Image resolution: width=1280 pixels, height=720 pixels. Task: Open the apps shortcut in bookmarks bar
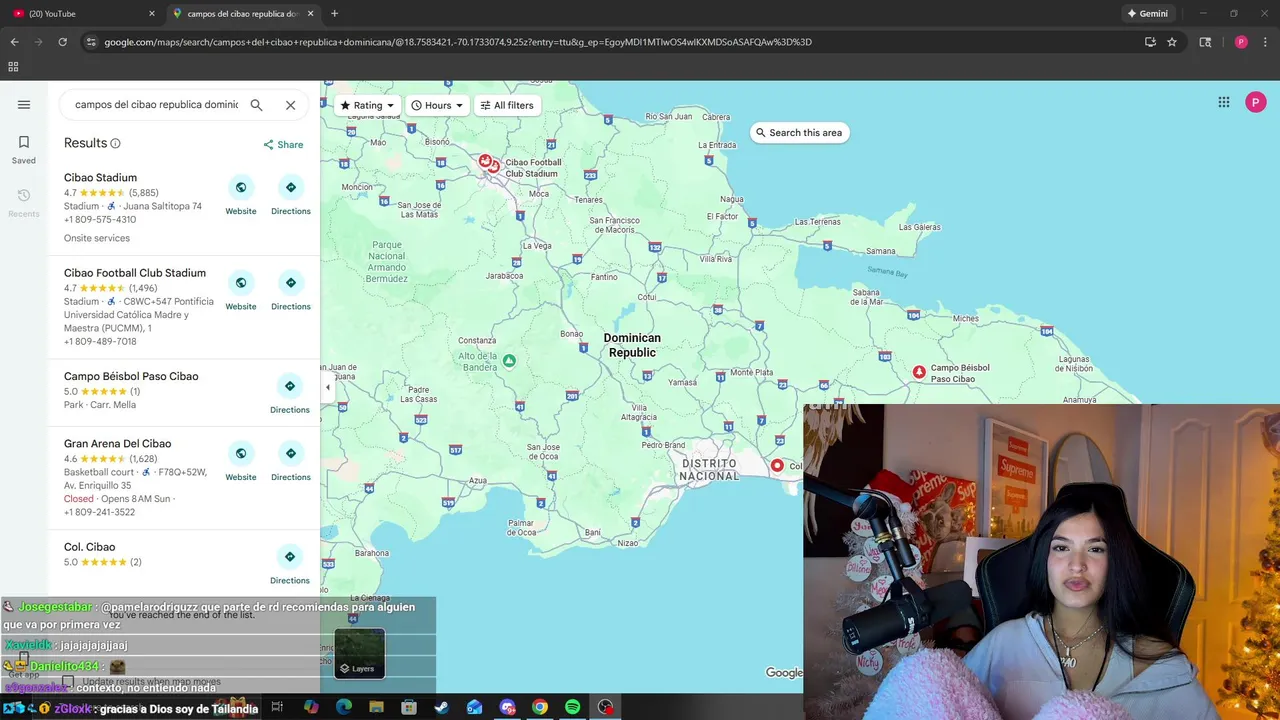pos(13,67)
